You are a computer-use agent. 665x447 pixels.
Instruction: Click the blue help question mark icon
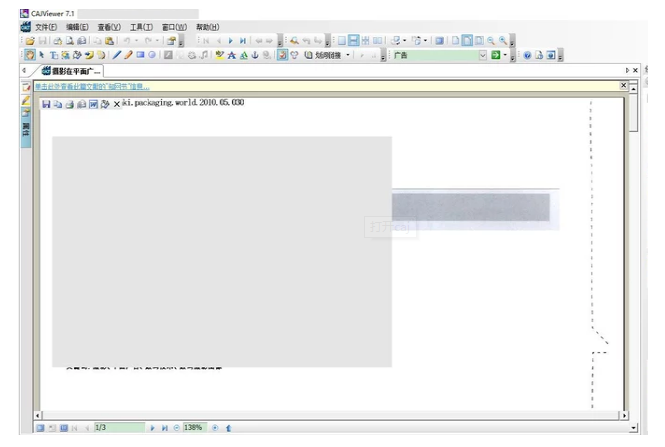coord(527,56)
